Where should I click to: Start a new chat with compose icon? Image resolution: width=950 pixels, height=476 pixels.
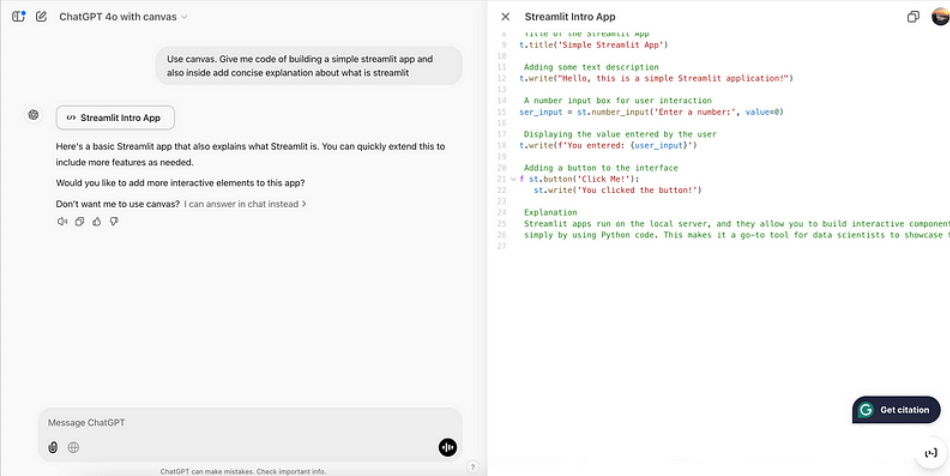(41, 17)
